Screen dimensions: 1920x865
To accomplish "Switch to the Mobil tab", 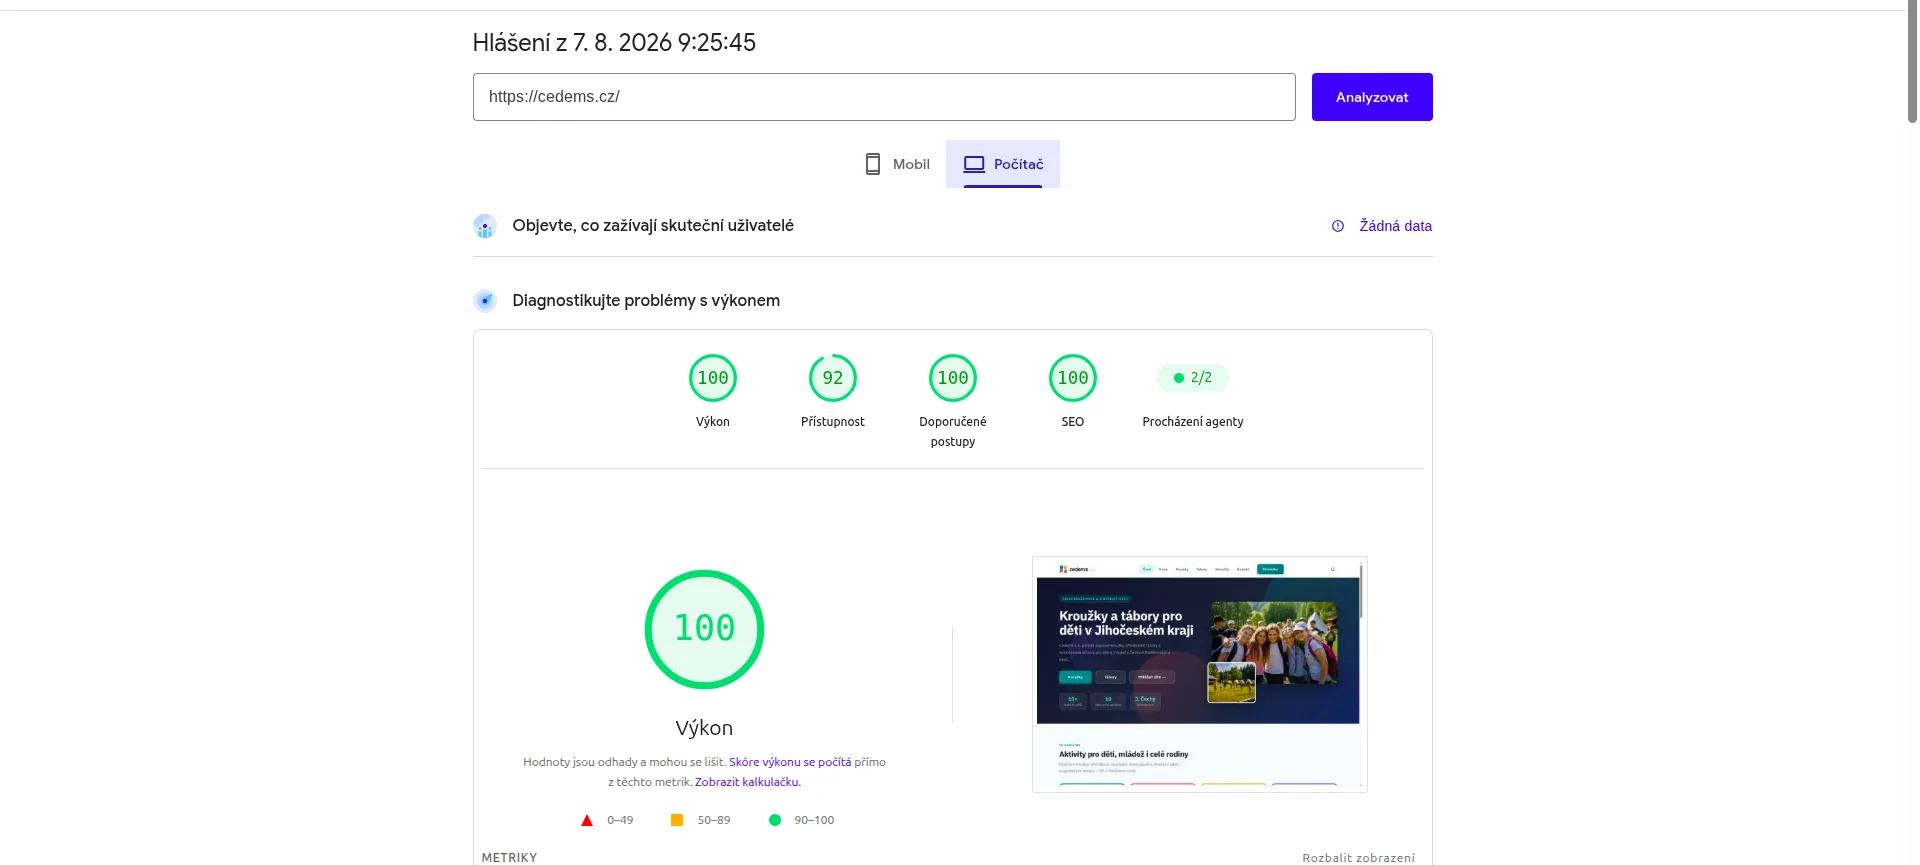I will pos(897,164).
